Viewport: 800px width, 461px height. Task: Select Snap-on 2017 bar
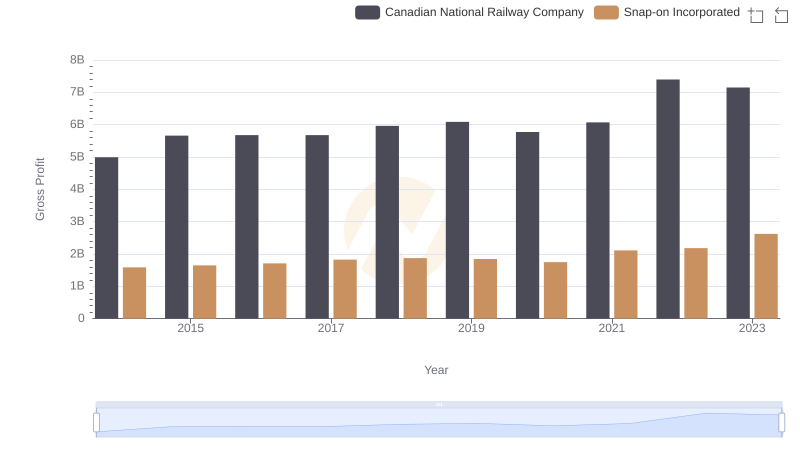click(345, 289)
